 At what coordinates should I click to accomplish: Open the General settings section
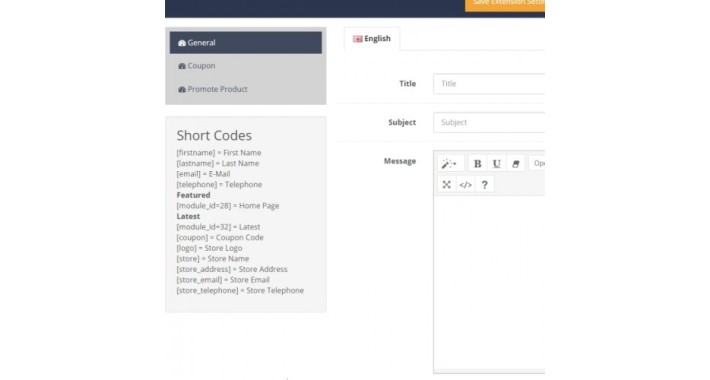coord(245,43)
